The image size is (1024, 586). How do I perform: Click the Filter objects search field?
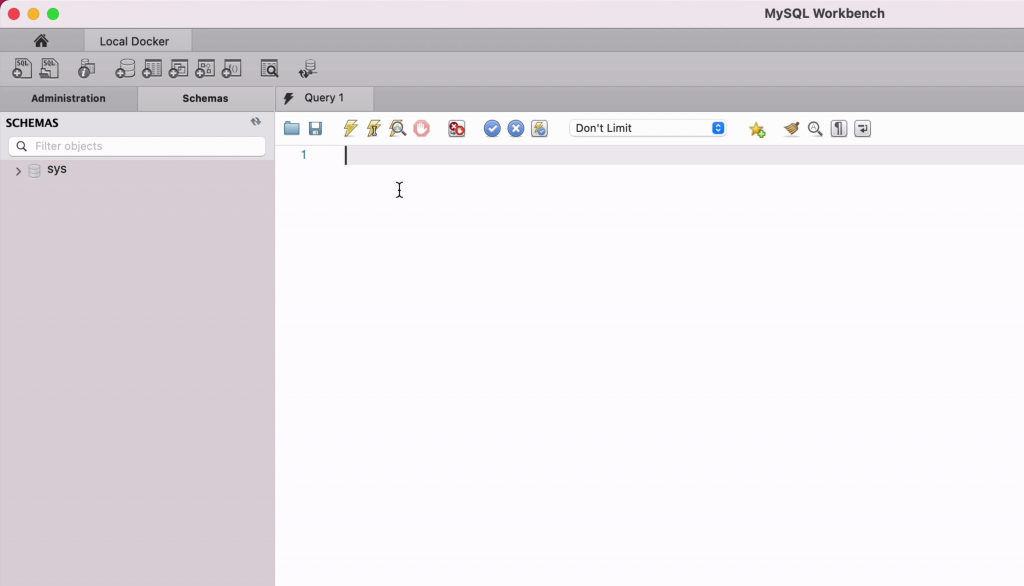(x=137, y=146)
